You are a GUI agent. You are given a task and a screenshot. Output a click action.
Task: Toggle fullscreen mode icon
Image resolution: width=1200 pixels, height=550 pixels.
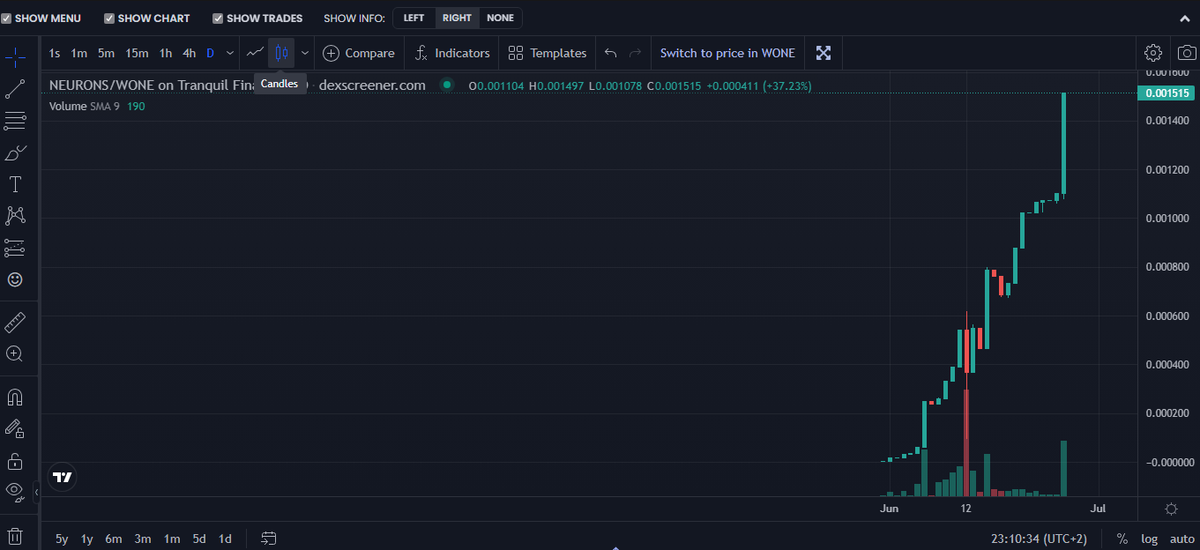point(823,53)
